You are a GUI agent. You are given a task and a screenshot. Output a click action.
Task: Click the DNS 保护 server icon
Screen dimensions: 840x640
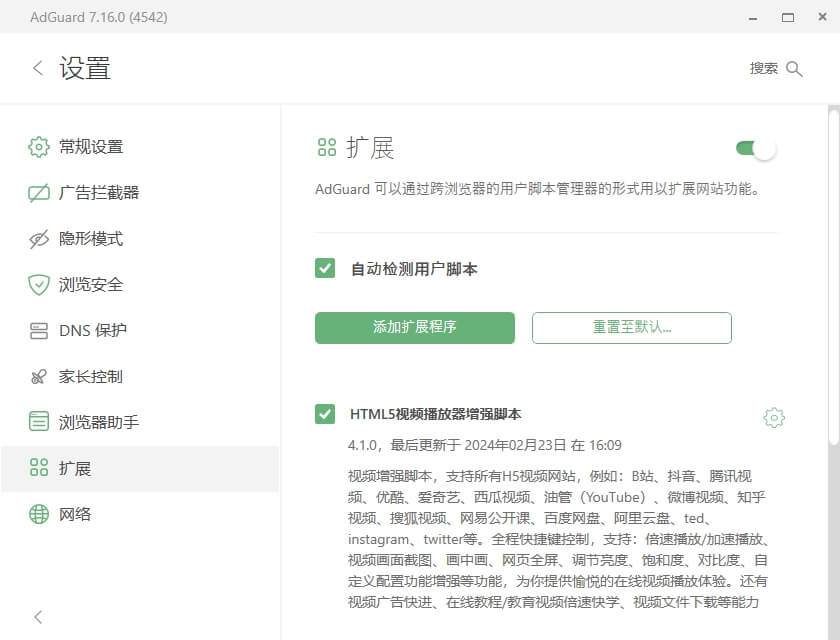pos(39,330)
